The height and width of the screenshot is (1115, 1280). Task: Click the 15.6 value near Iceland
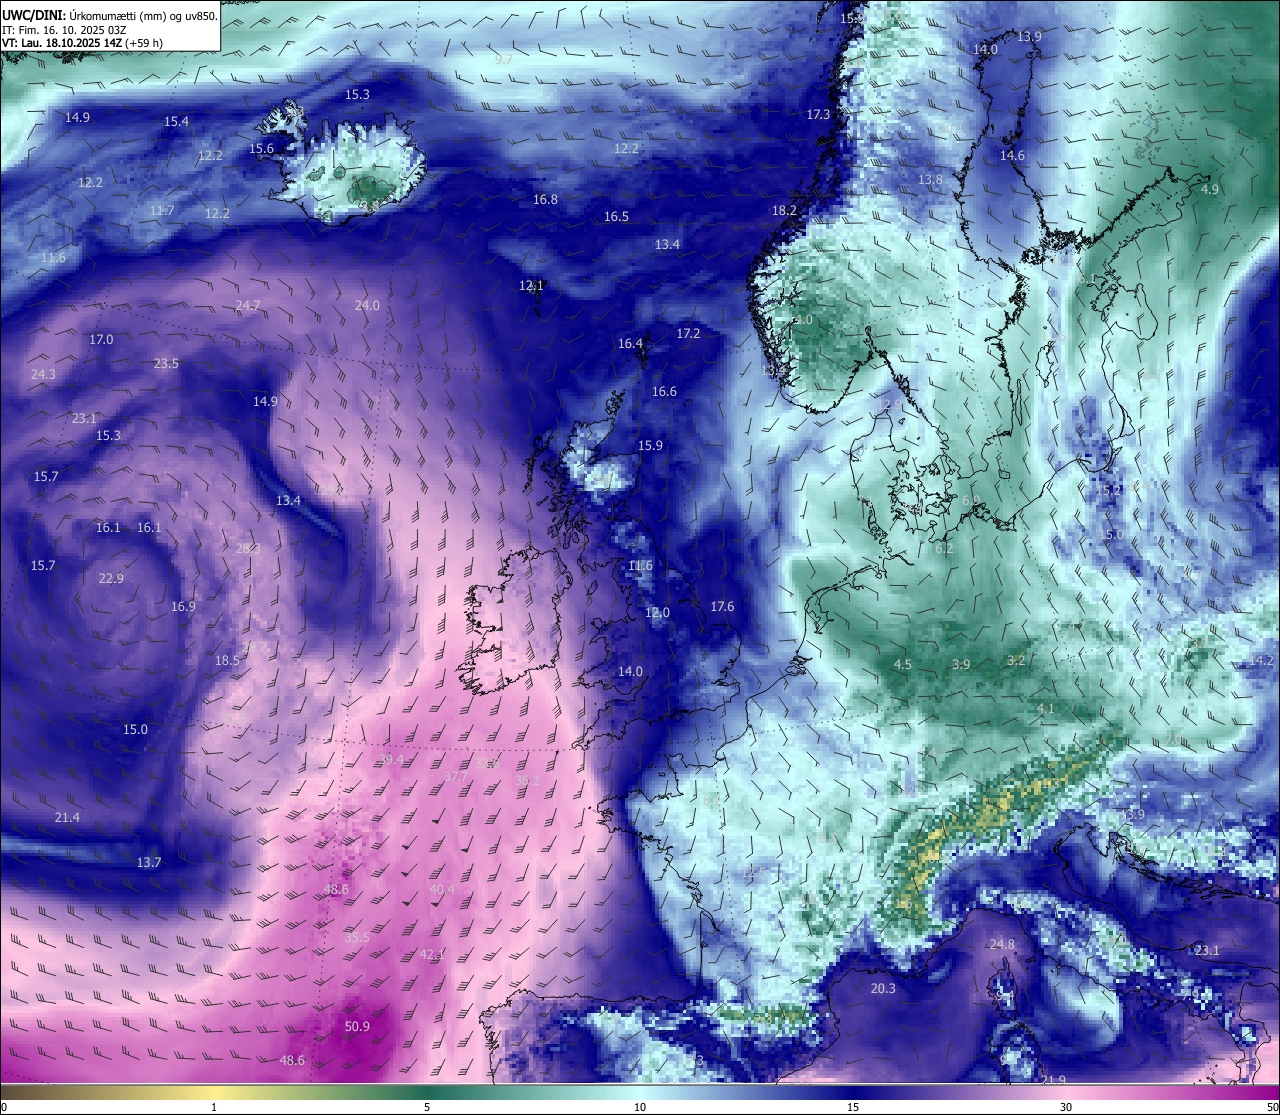pos(261,148)
